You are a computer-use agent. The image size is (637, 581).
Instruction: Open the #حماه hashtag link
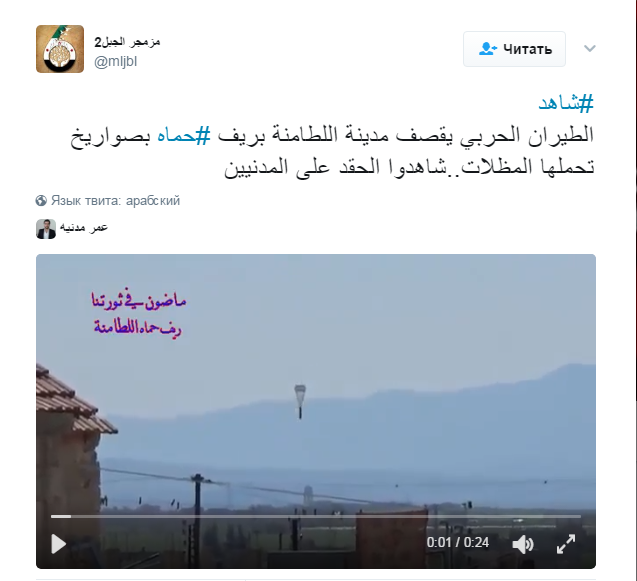click(184, 135)
